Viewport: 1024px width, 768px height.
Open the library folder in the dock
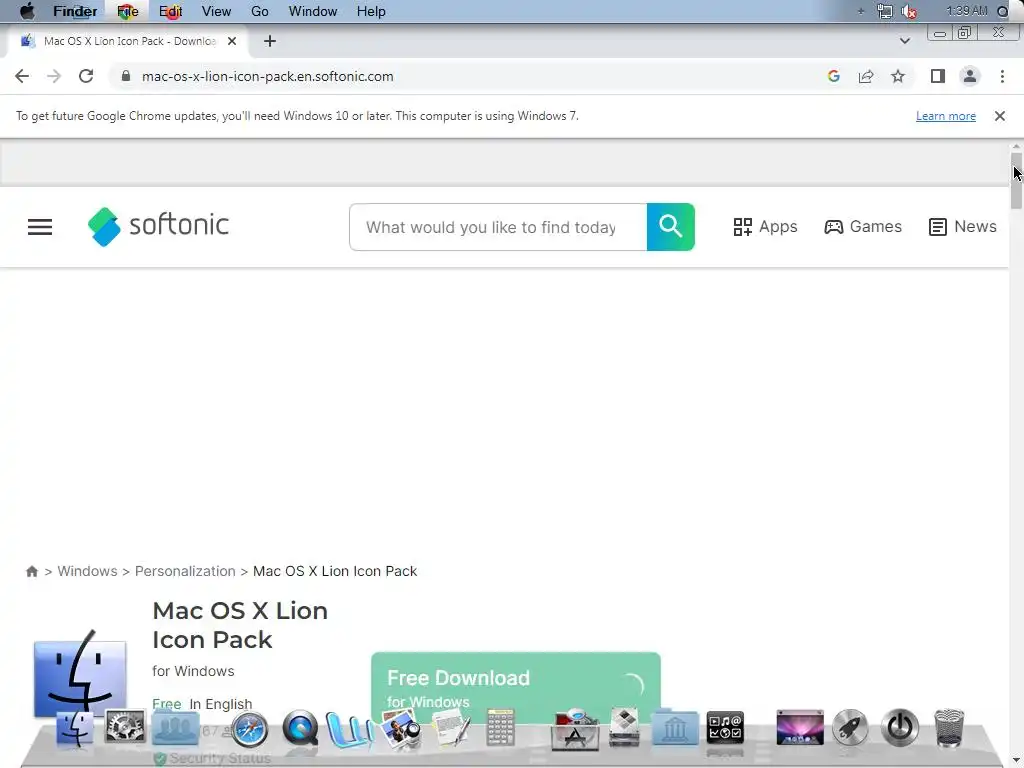(675, 727)
